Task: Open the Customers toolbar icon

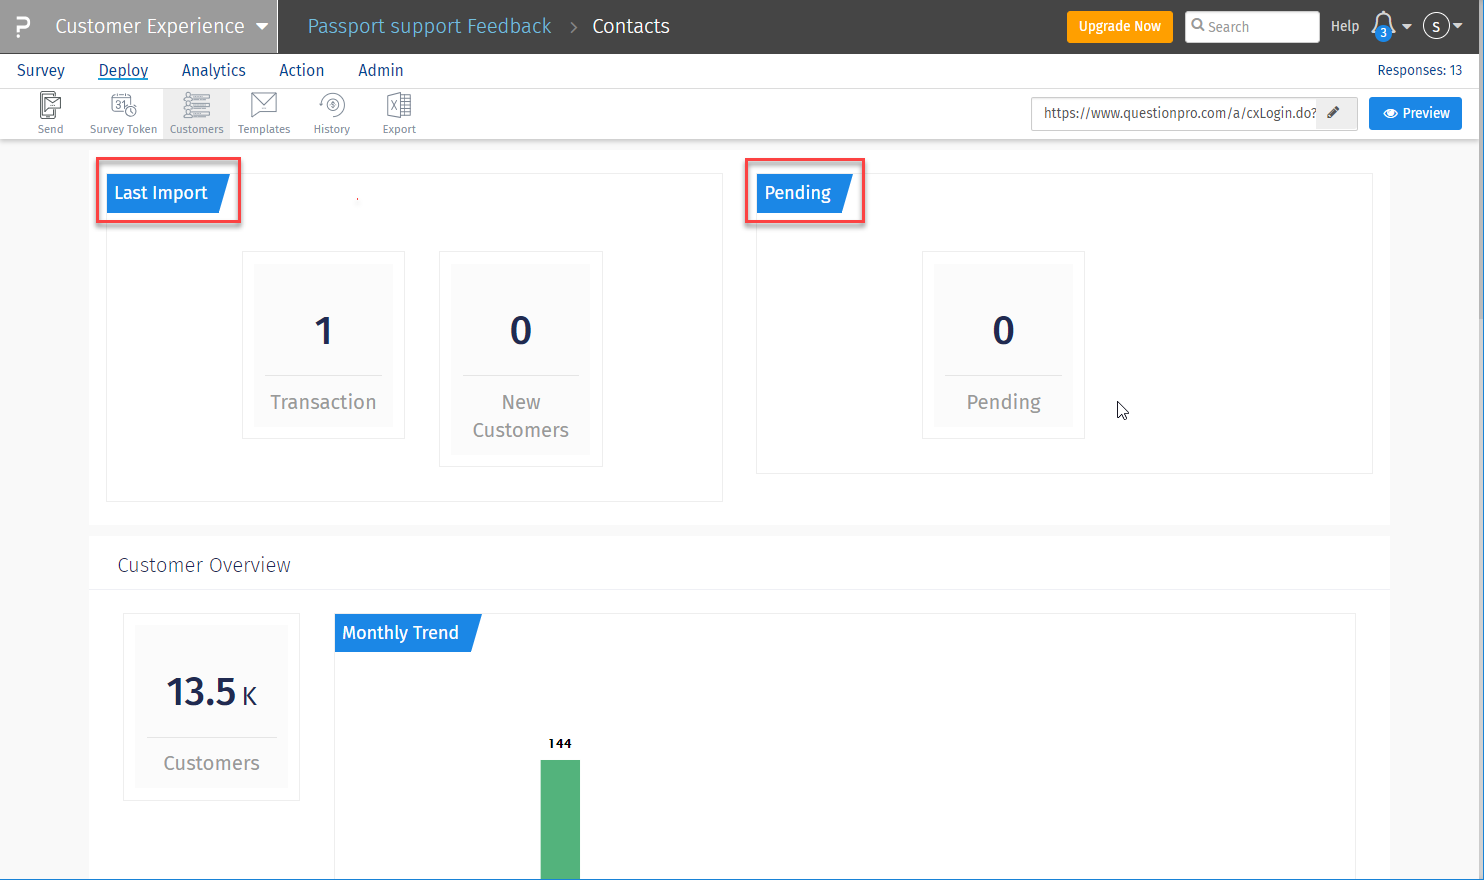Action: (197, 105)
